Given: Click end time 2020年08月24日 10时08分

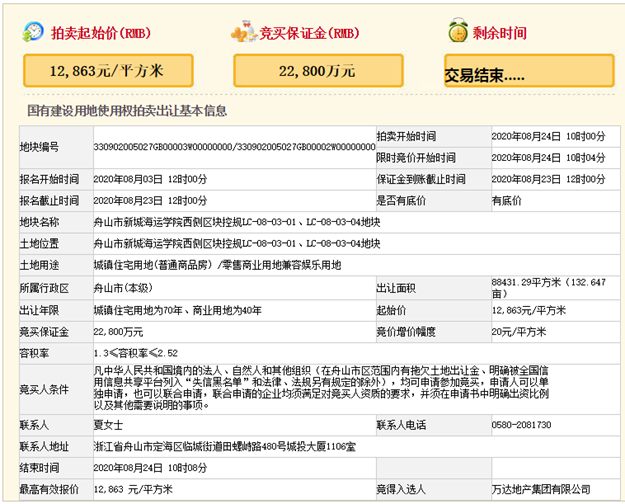Looking at the screenshot, I should coord(150,468).
